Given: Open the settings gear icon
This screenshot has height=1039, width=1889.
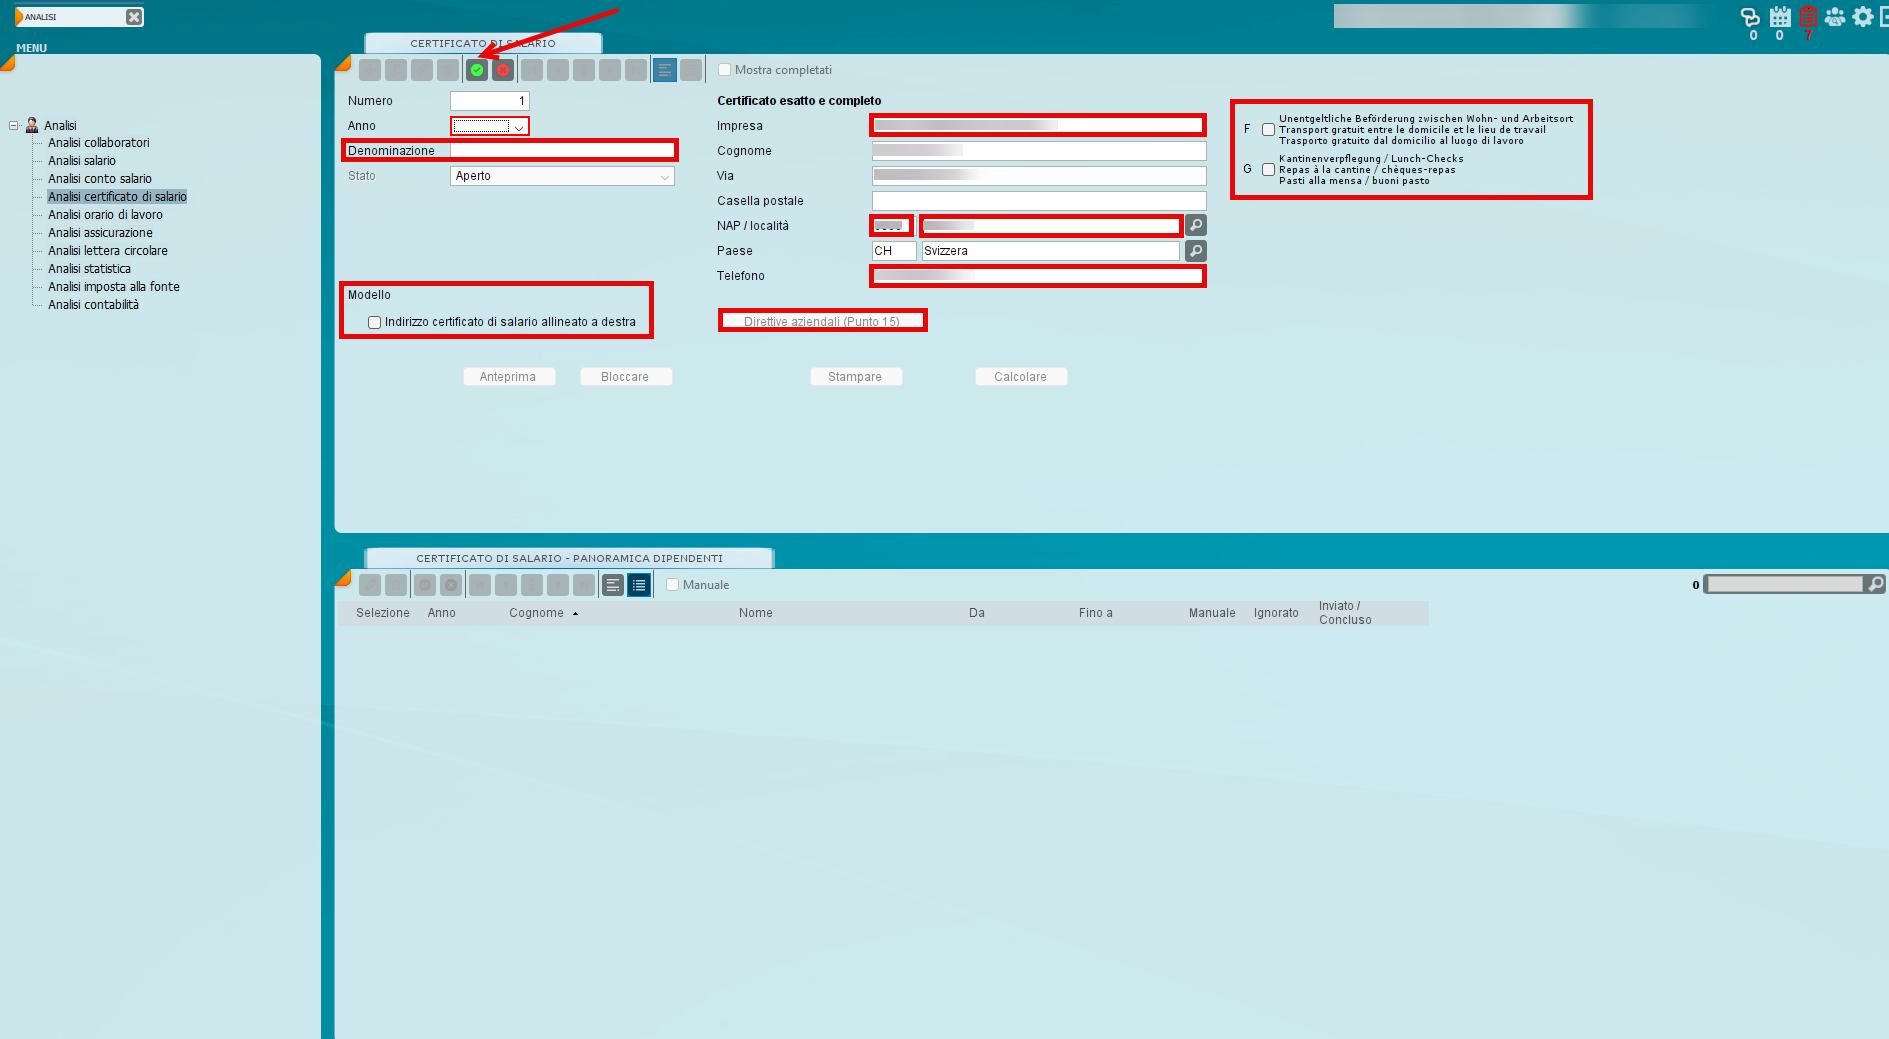Looking at the screenshot, I should pyautogui.click(x=1862, y=17).
